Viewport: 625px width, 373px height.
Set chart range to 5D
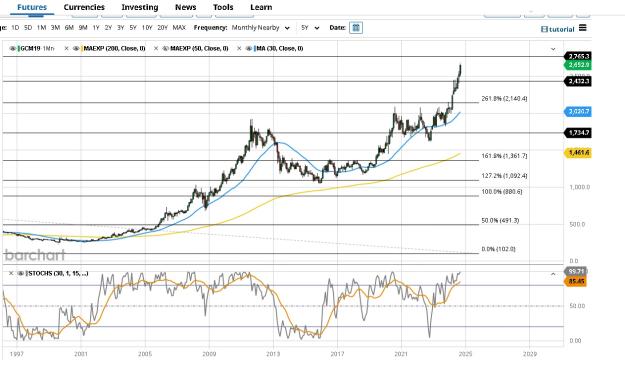tap(28, 27)
